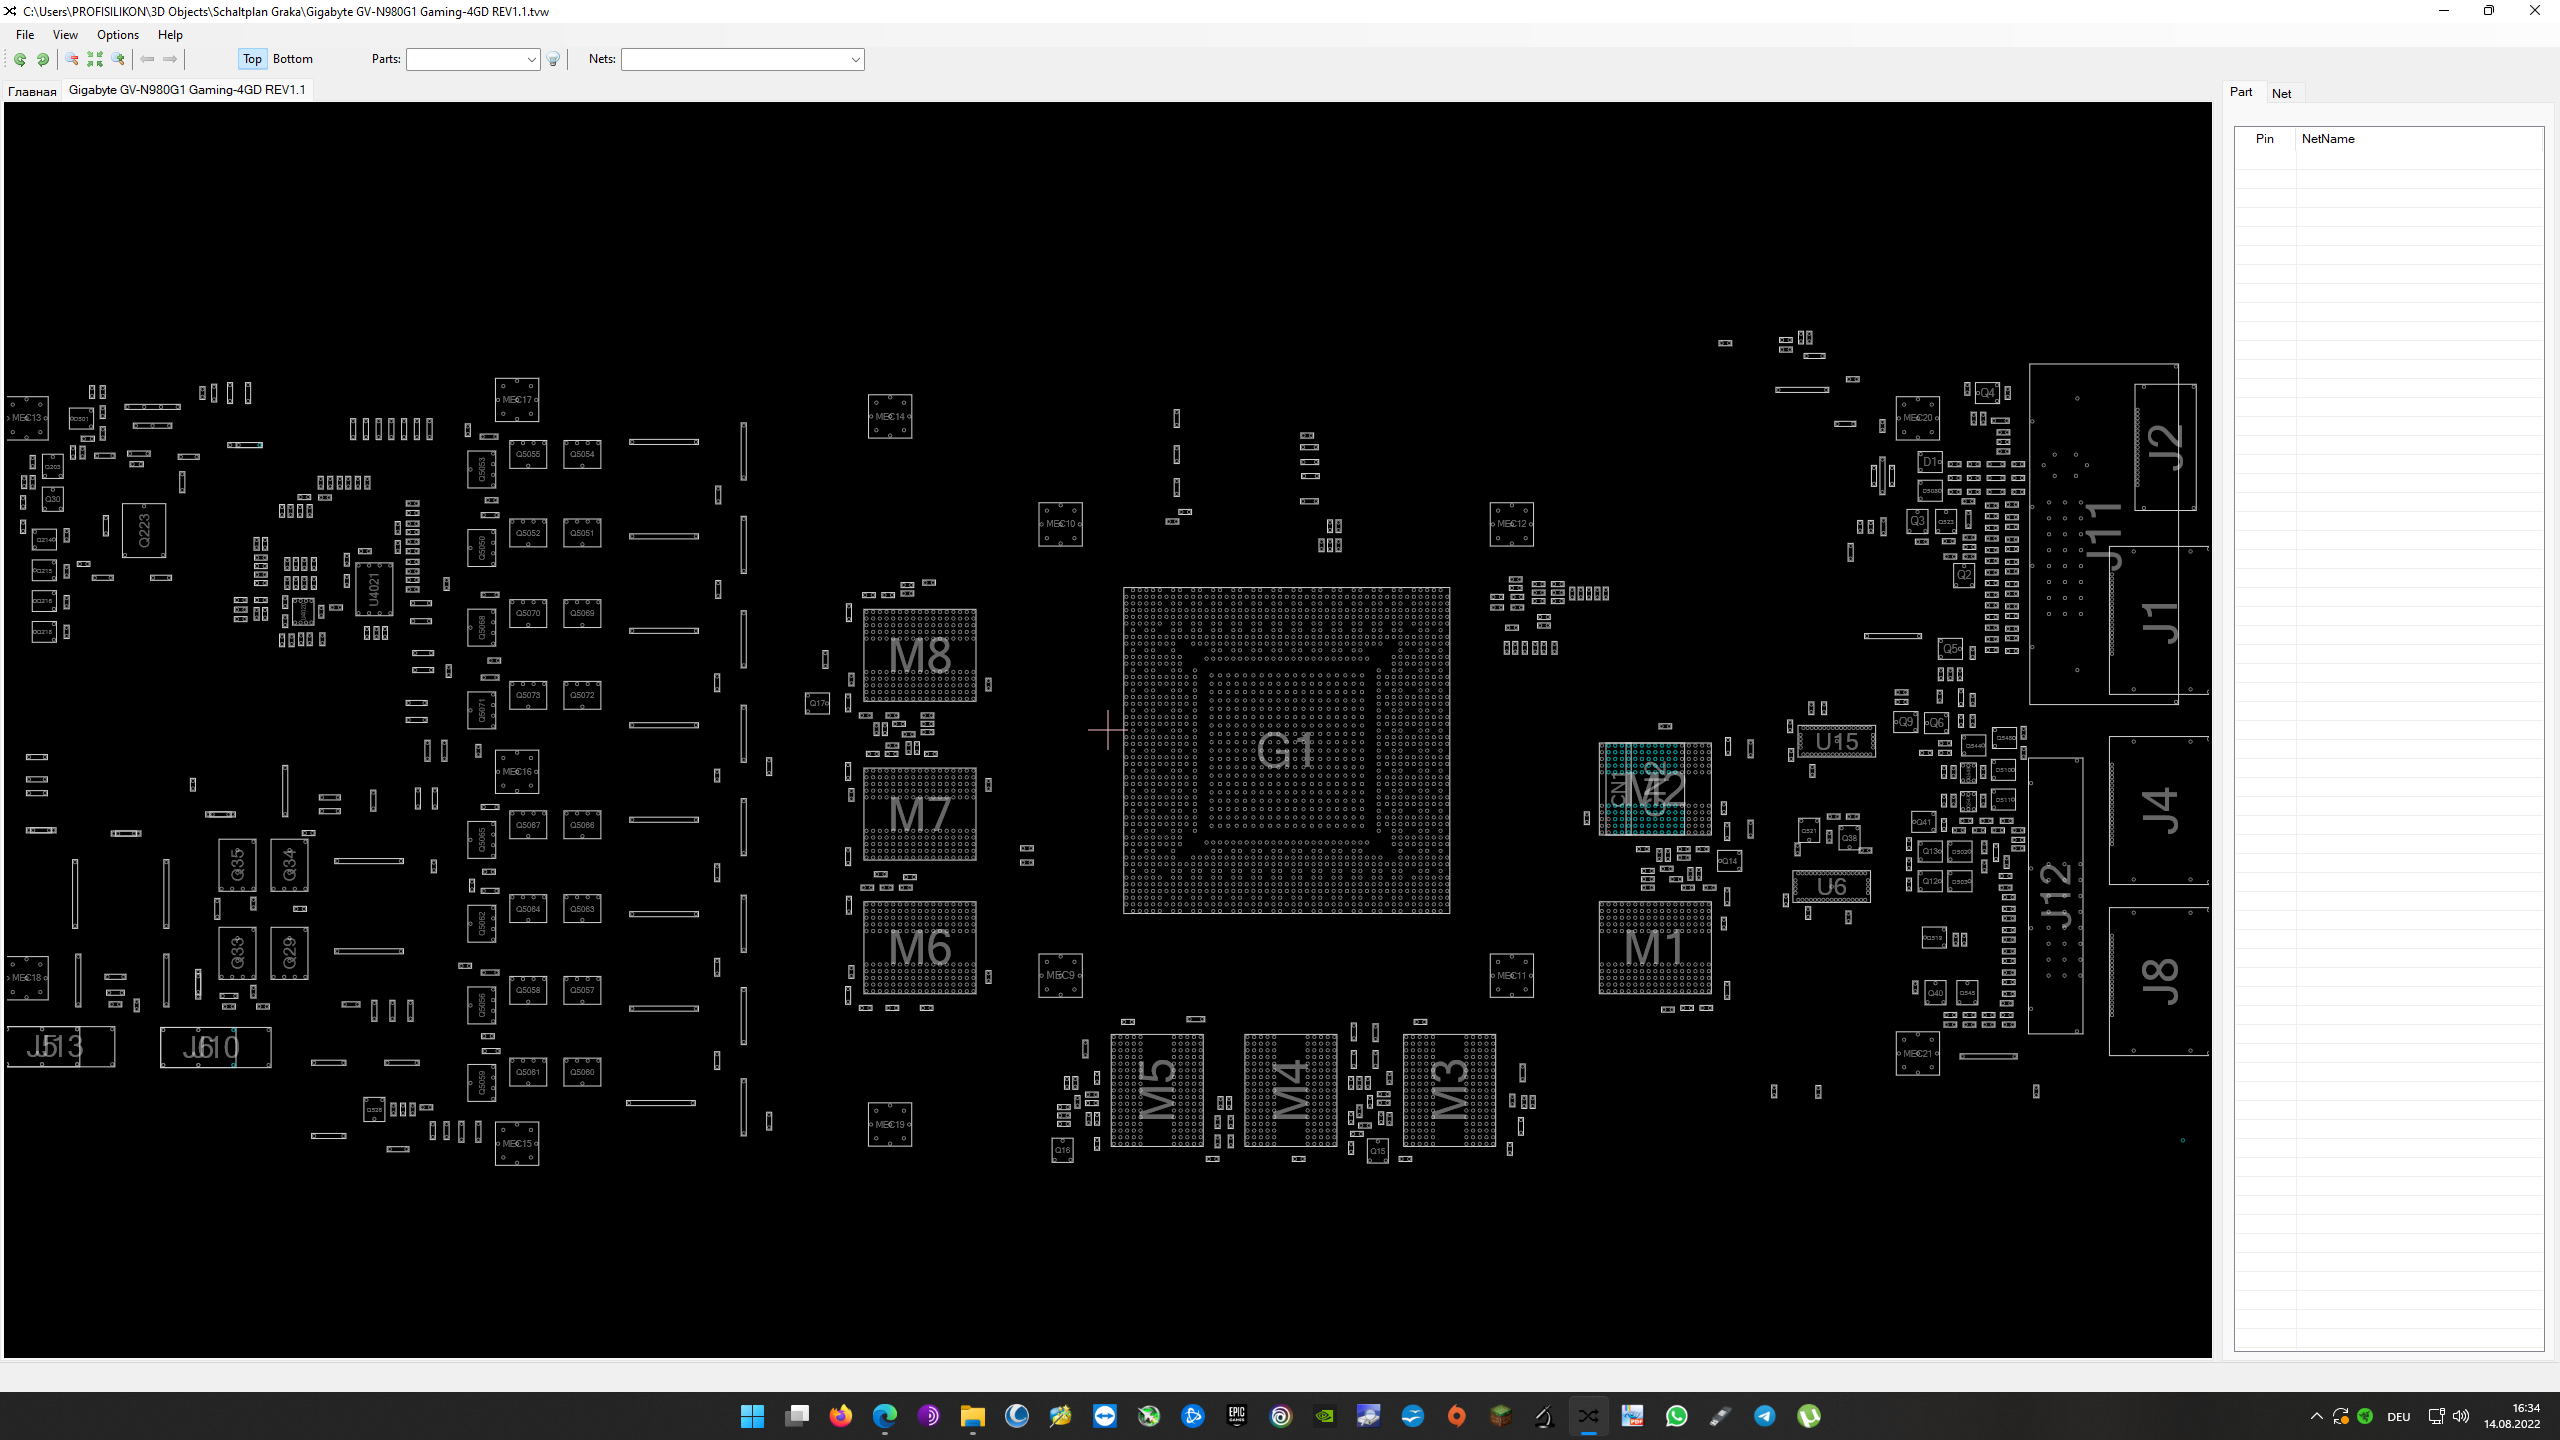Image resolution: width=2560 pixels, height=1440 pixels.
Task: Select memory chip M5
Action: (x=1157, y=1090)
